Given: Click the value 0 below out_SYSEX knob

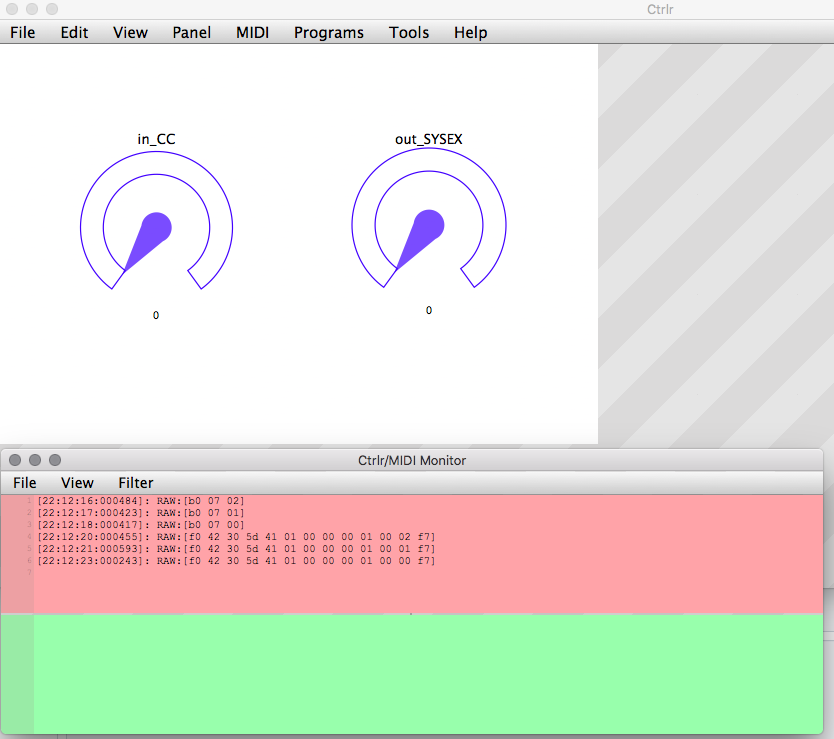Looking at the screenshot, I should pyautogui.click(x=429, y=310).
